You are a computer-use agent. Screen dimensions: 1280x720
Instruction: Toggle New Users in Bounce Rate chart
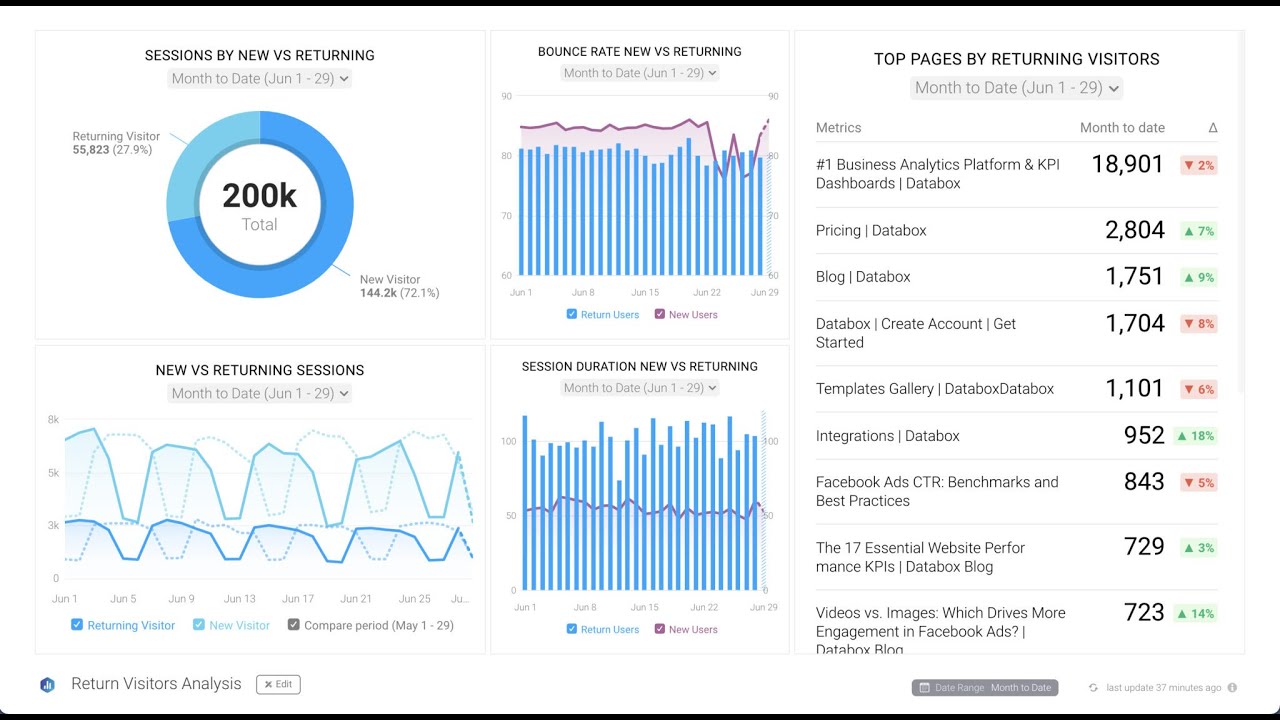click(660, 314)
